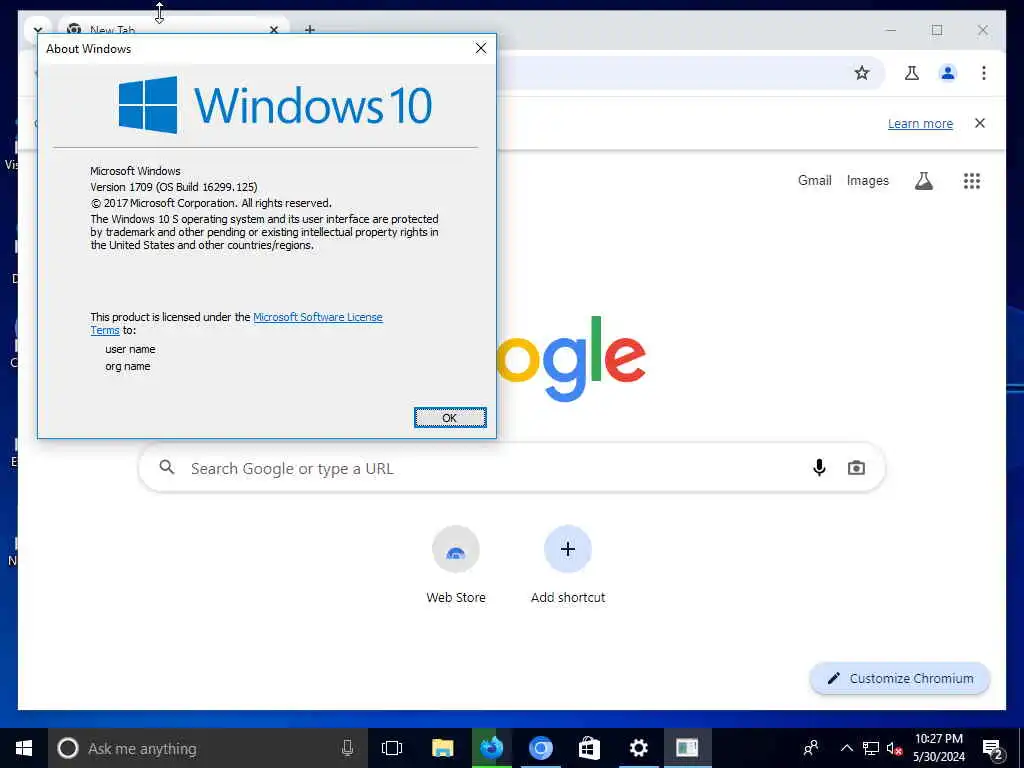Open Images link on New Tab page
The width and height of the screenshot is (1024, 768).
(868, 180)
